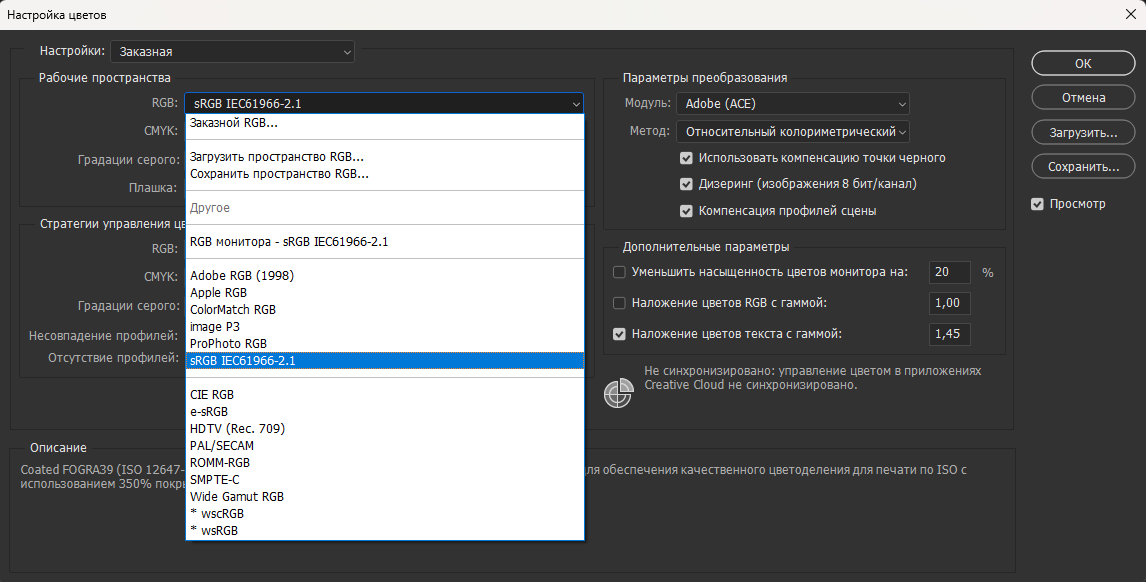Close the Настройка цветов dialog
This screenshot has width=1146, height=582.
coord(1130,15)
